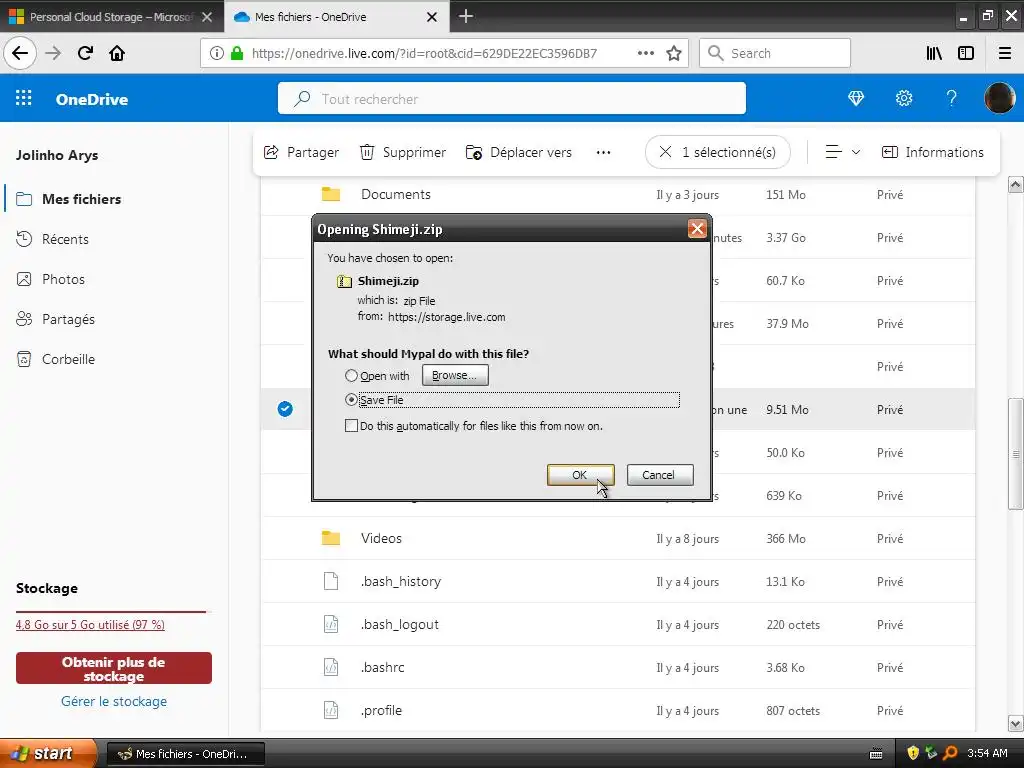Click the Premium diamond icon
1024x768 pixels.
pyautogui.click(x=856, y=98)
